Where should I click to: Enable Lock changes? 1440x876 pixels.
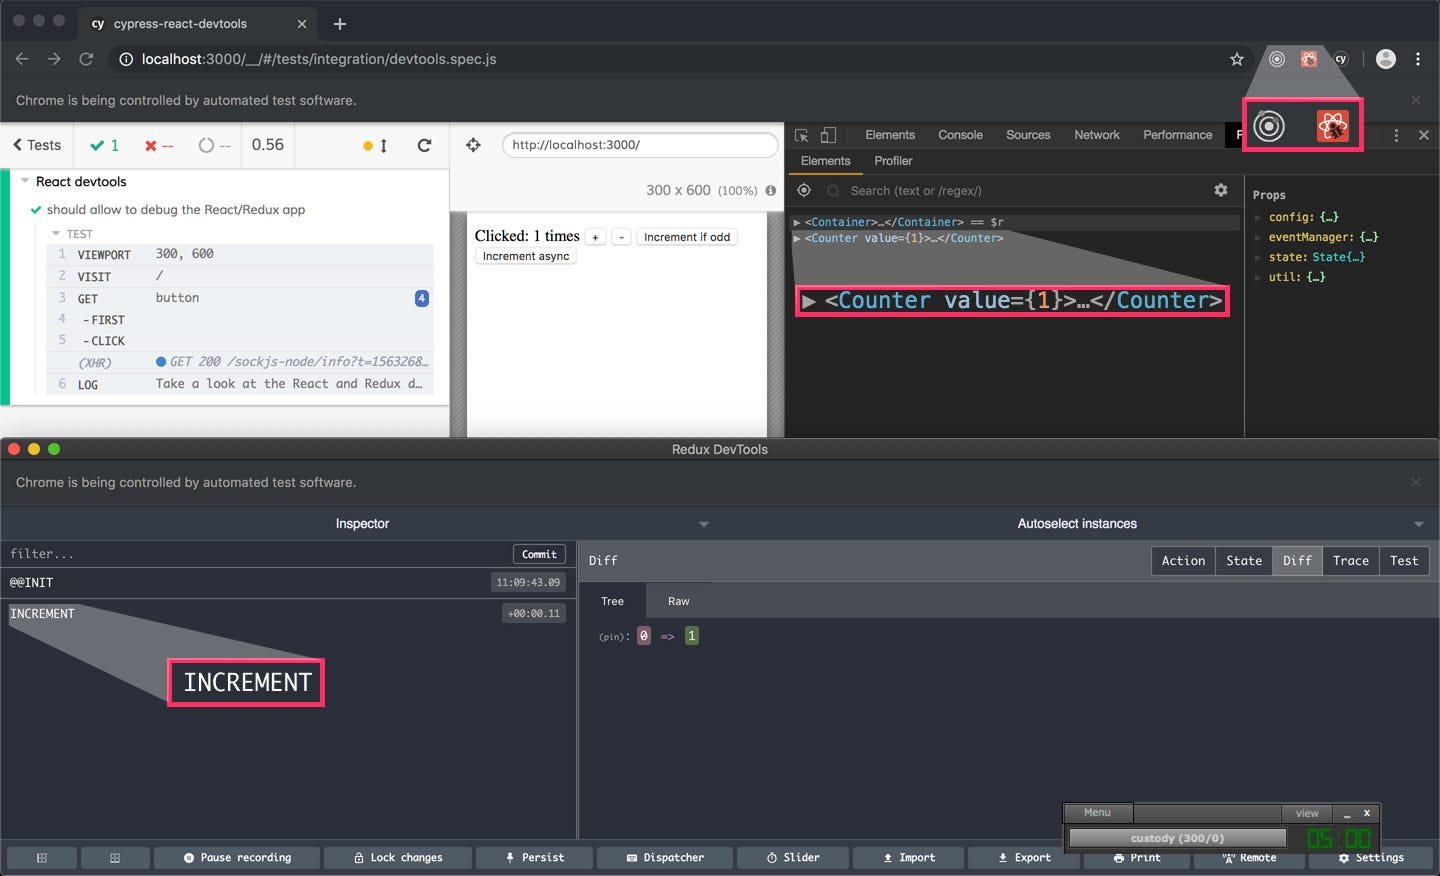[x=398, y=857]
